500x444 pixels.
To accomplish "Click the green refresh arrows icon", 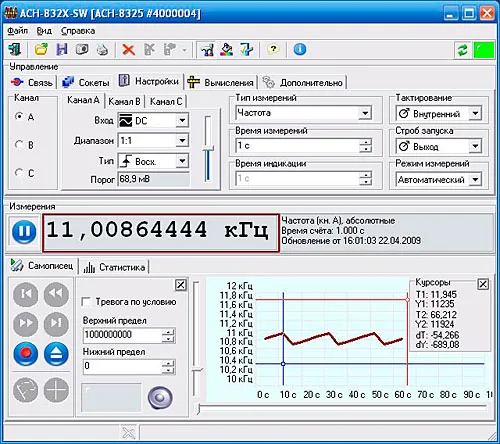I will [462, 50].
